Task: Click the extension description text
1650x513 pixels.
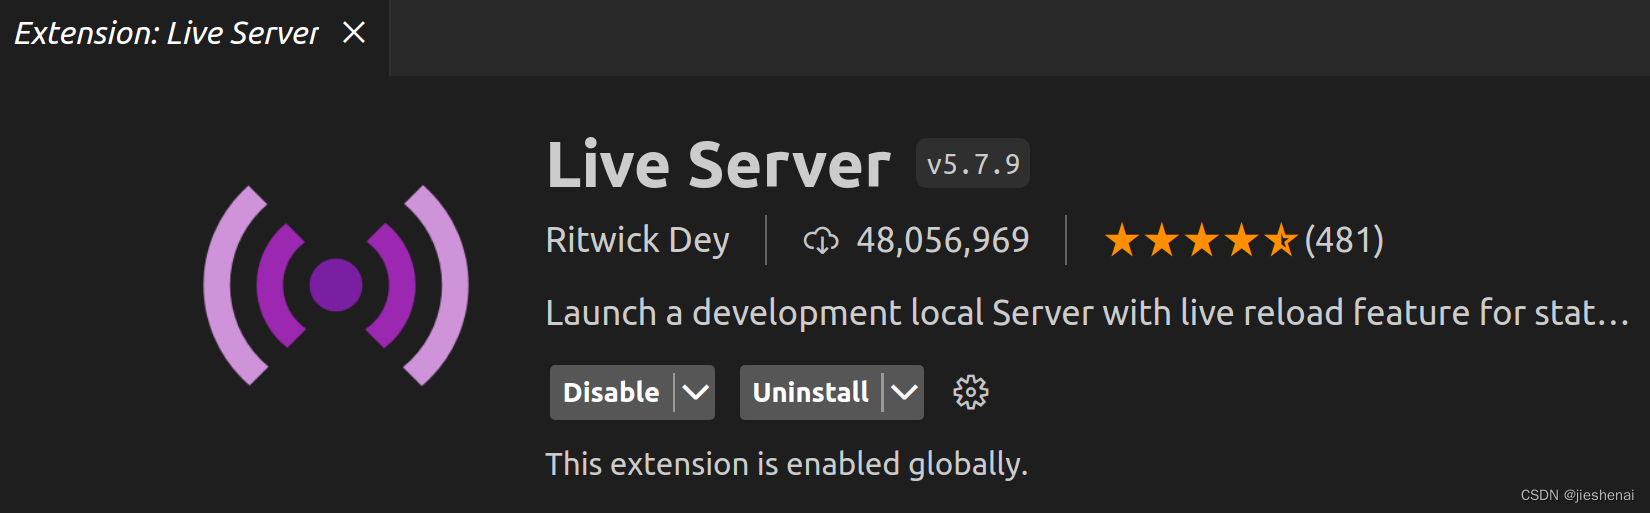Action: point(1087,313)
